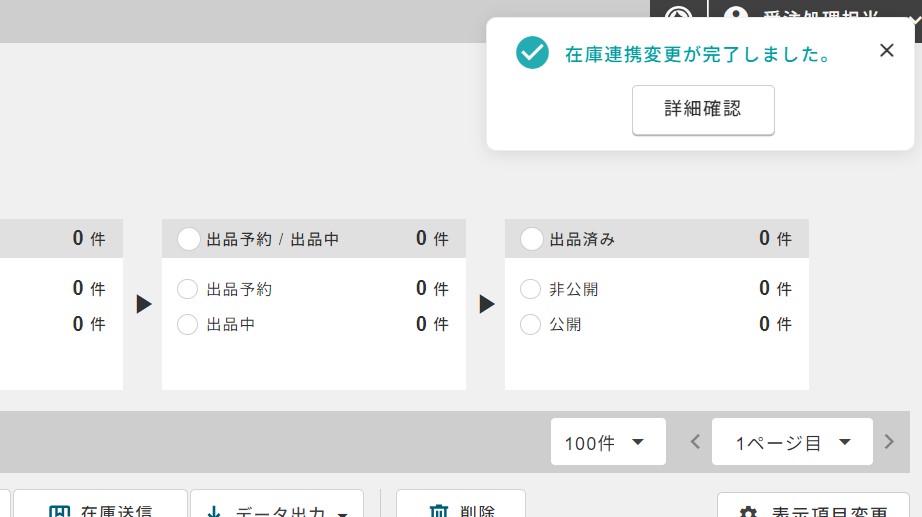Select the 出品中 radio option
The image size is (922, 517).
pos(188,324)
